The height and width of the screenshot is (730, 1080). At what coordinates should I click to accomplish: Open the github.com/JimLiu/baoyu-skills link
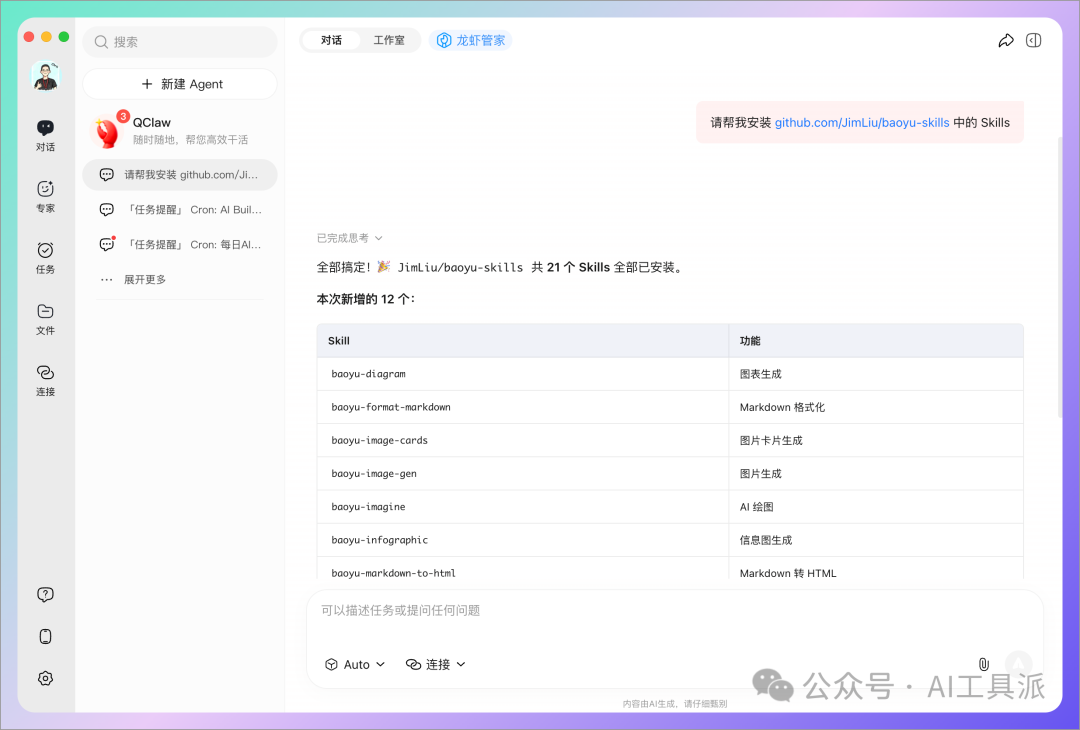(862, 123)
